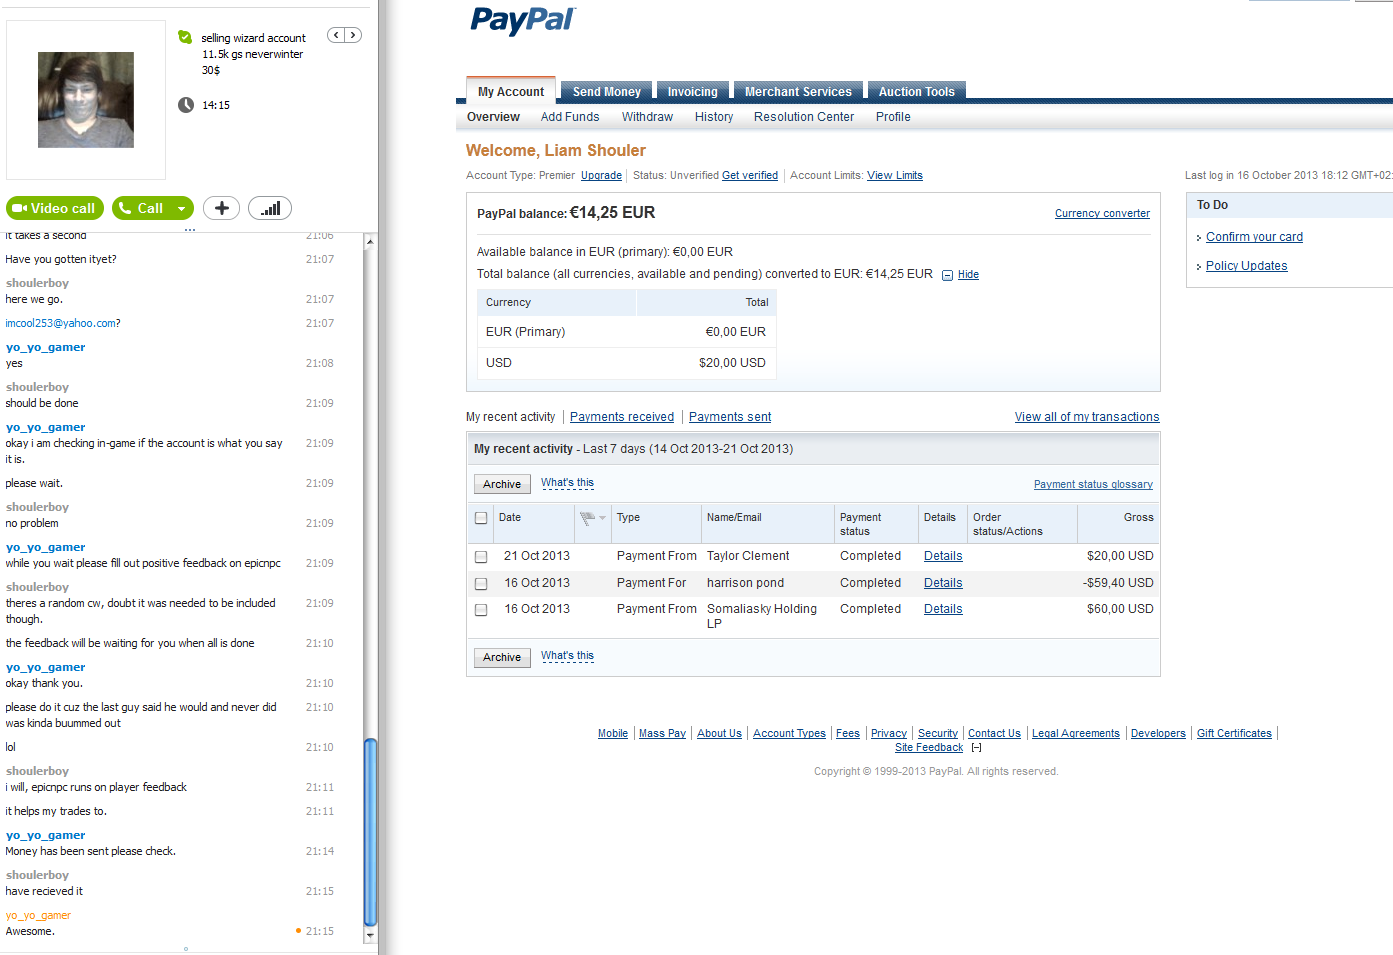
Task: Open the Contact Us footer link
Action: [x=994, y=733]
